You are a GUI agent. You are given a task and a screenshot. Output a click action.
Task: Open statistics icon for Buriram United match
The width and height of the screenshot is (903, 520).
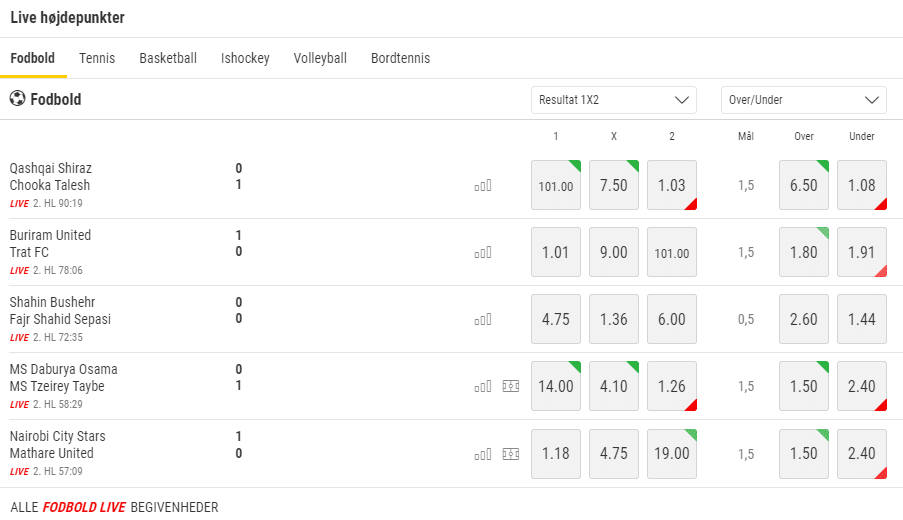tap(483, 252)
